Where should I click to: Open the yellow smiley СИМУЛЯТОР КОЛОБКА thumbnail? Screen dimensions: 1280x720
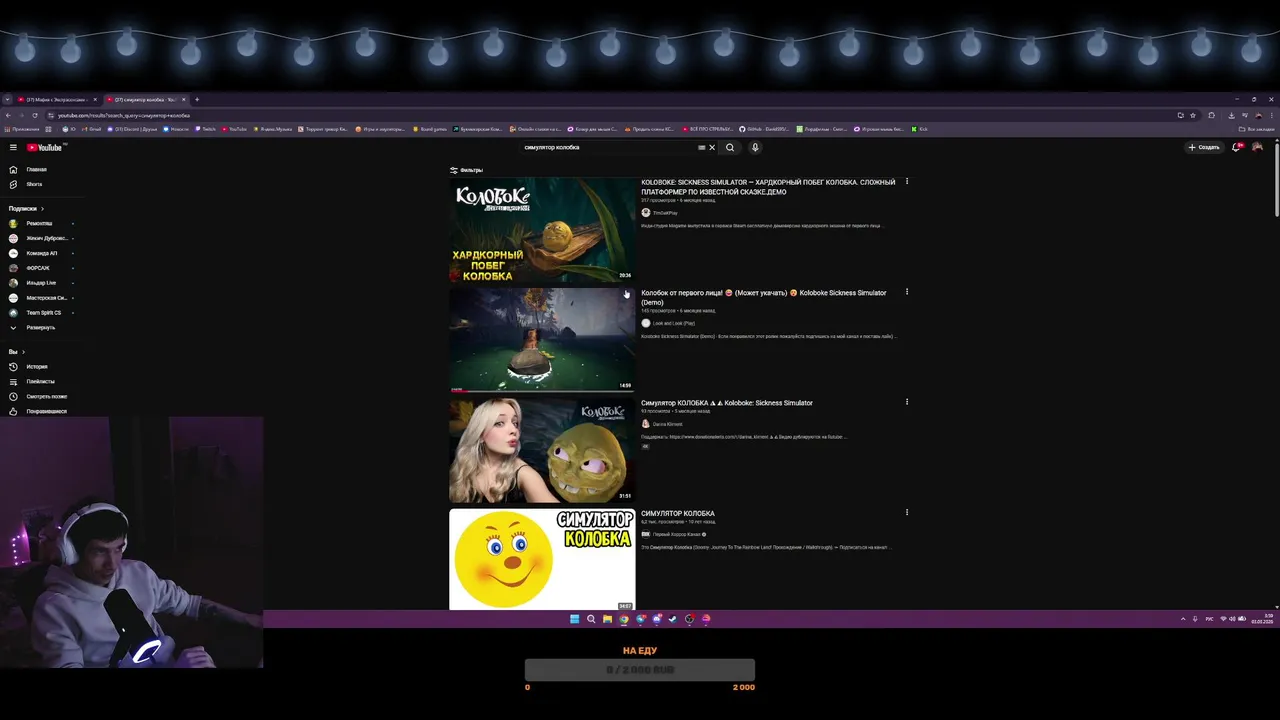coord(542,559)
